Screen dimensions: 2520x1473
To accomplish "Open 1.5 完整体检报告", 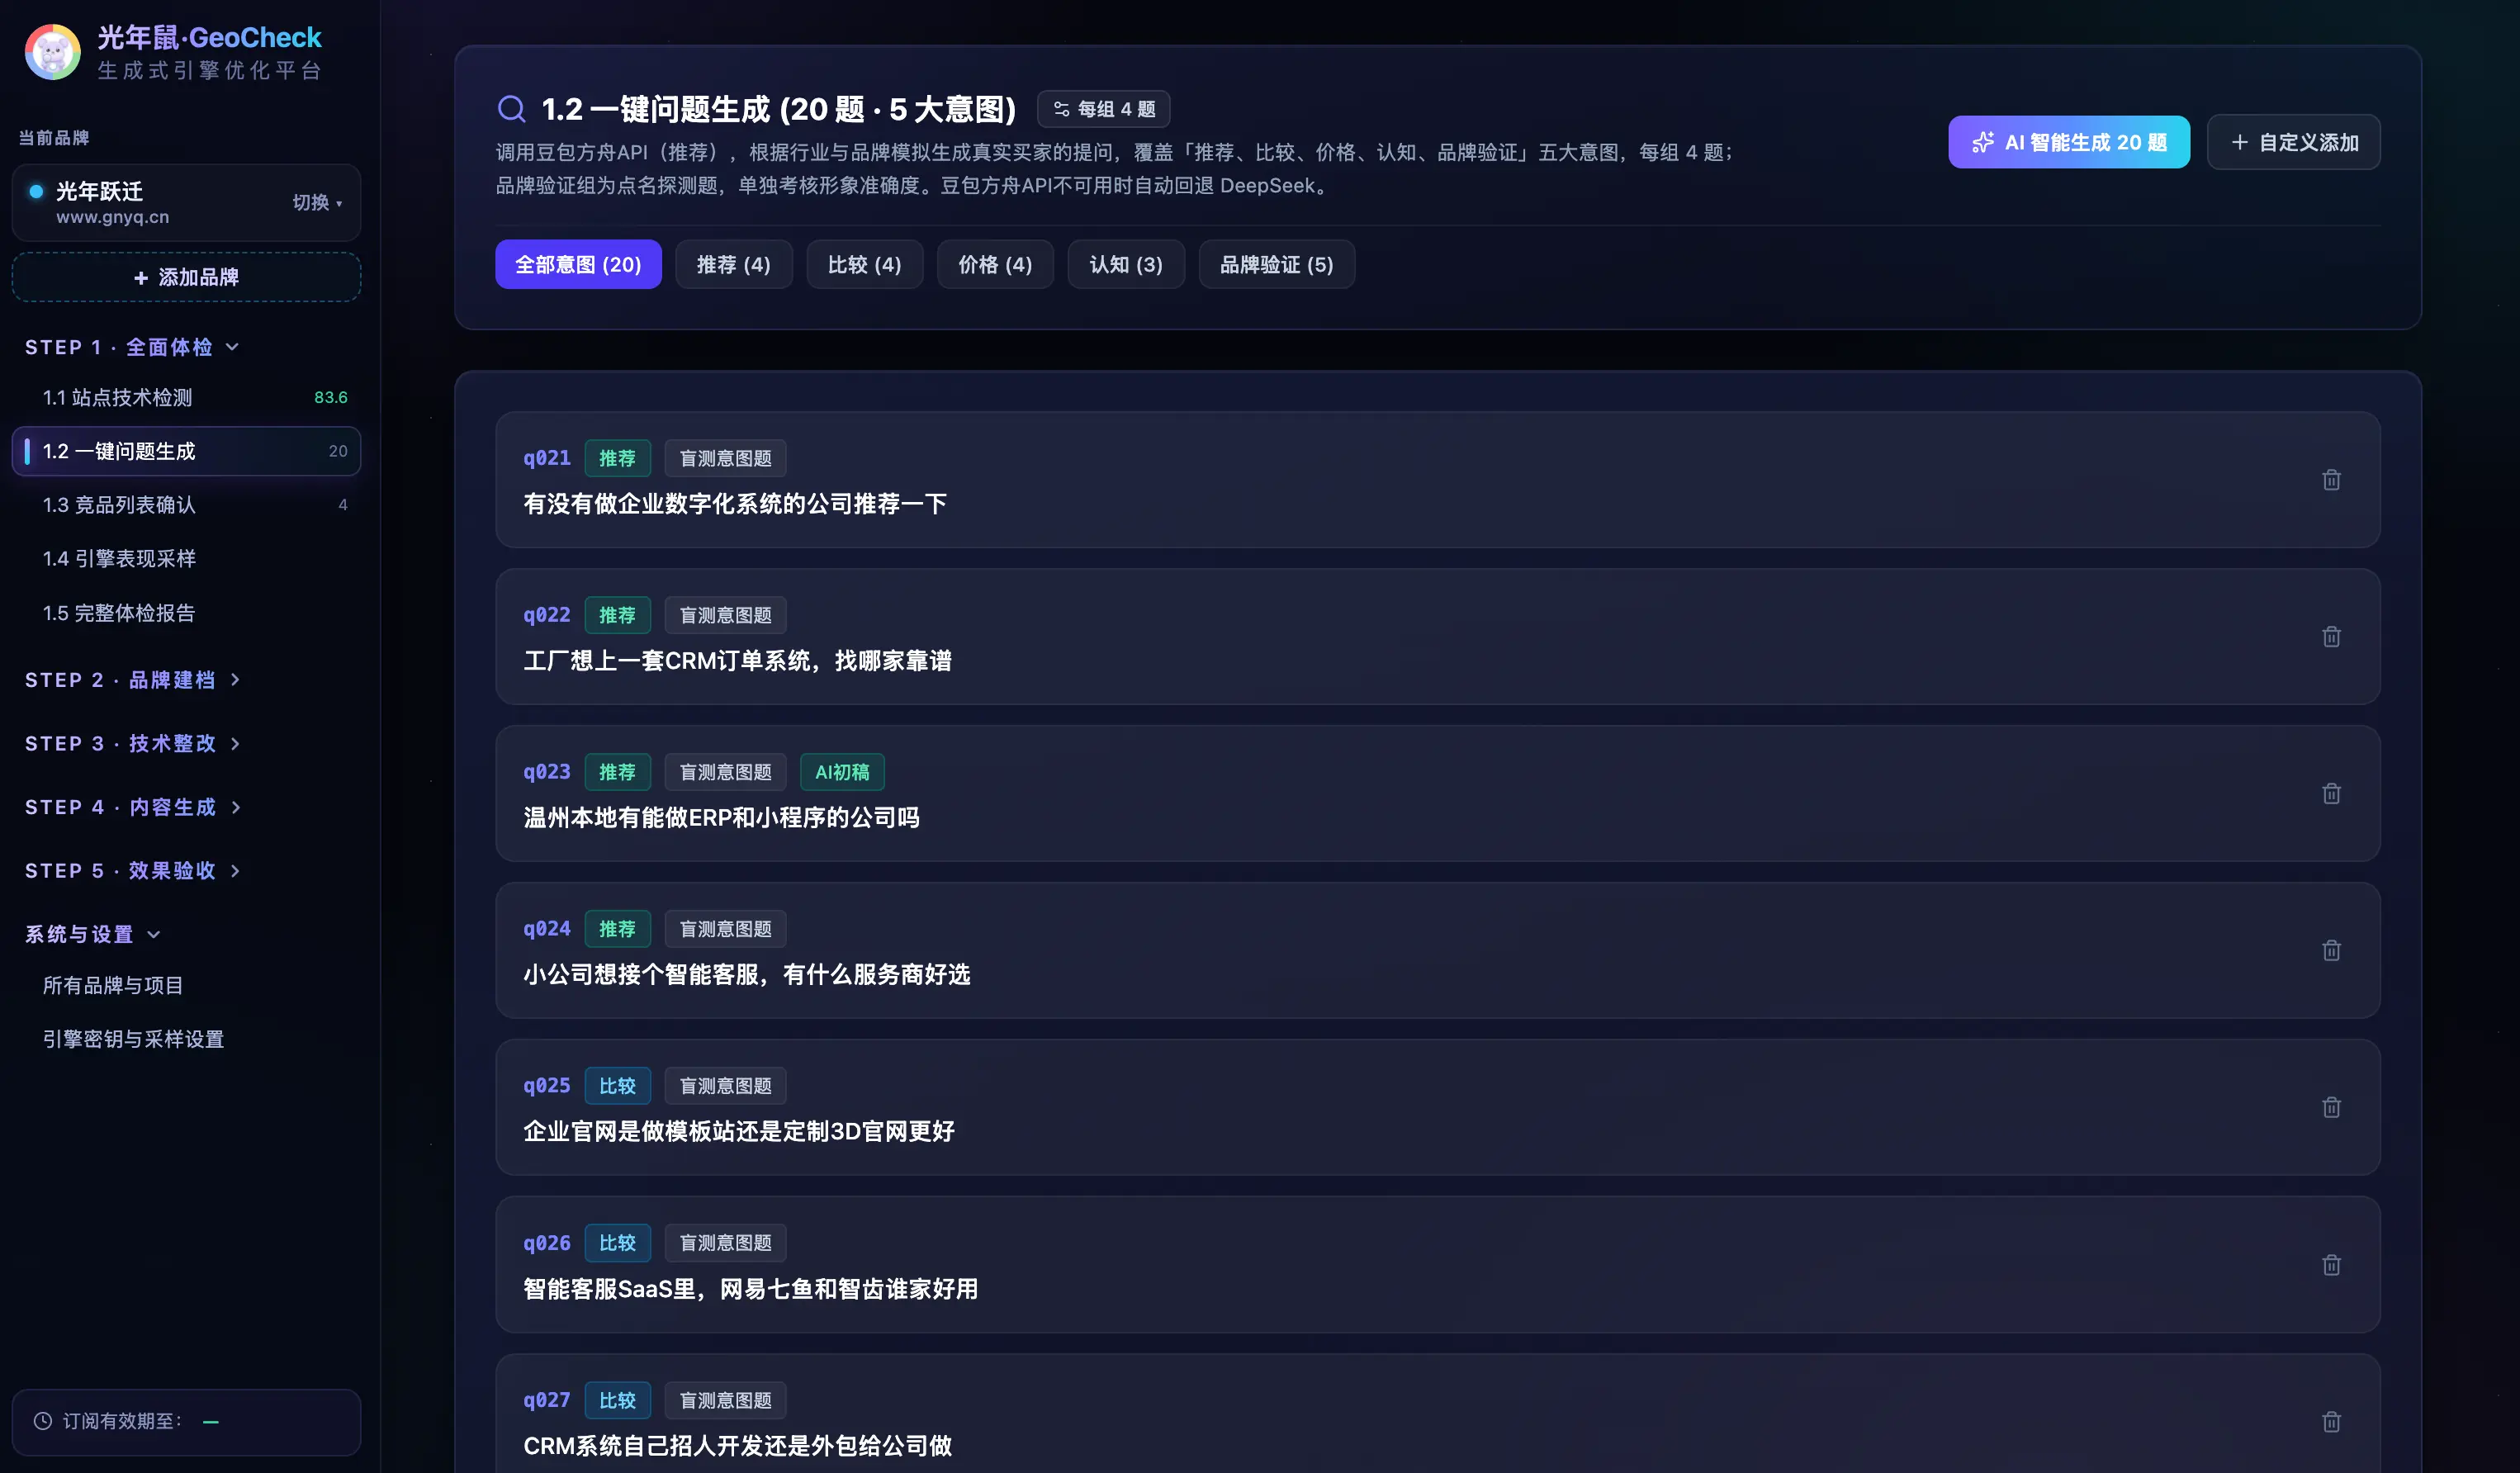I will 186,613.
